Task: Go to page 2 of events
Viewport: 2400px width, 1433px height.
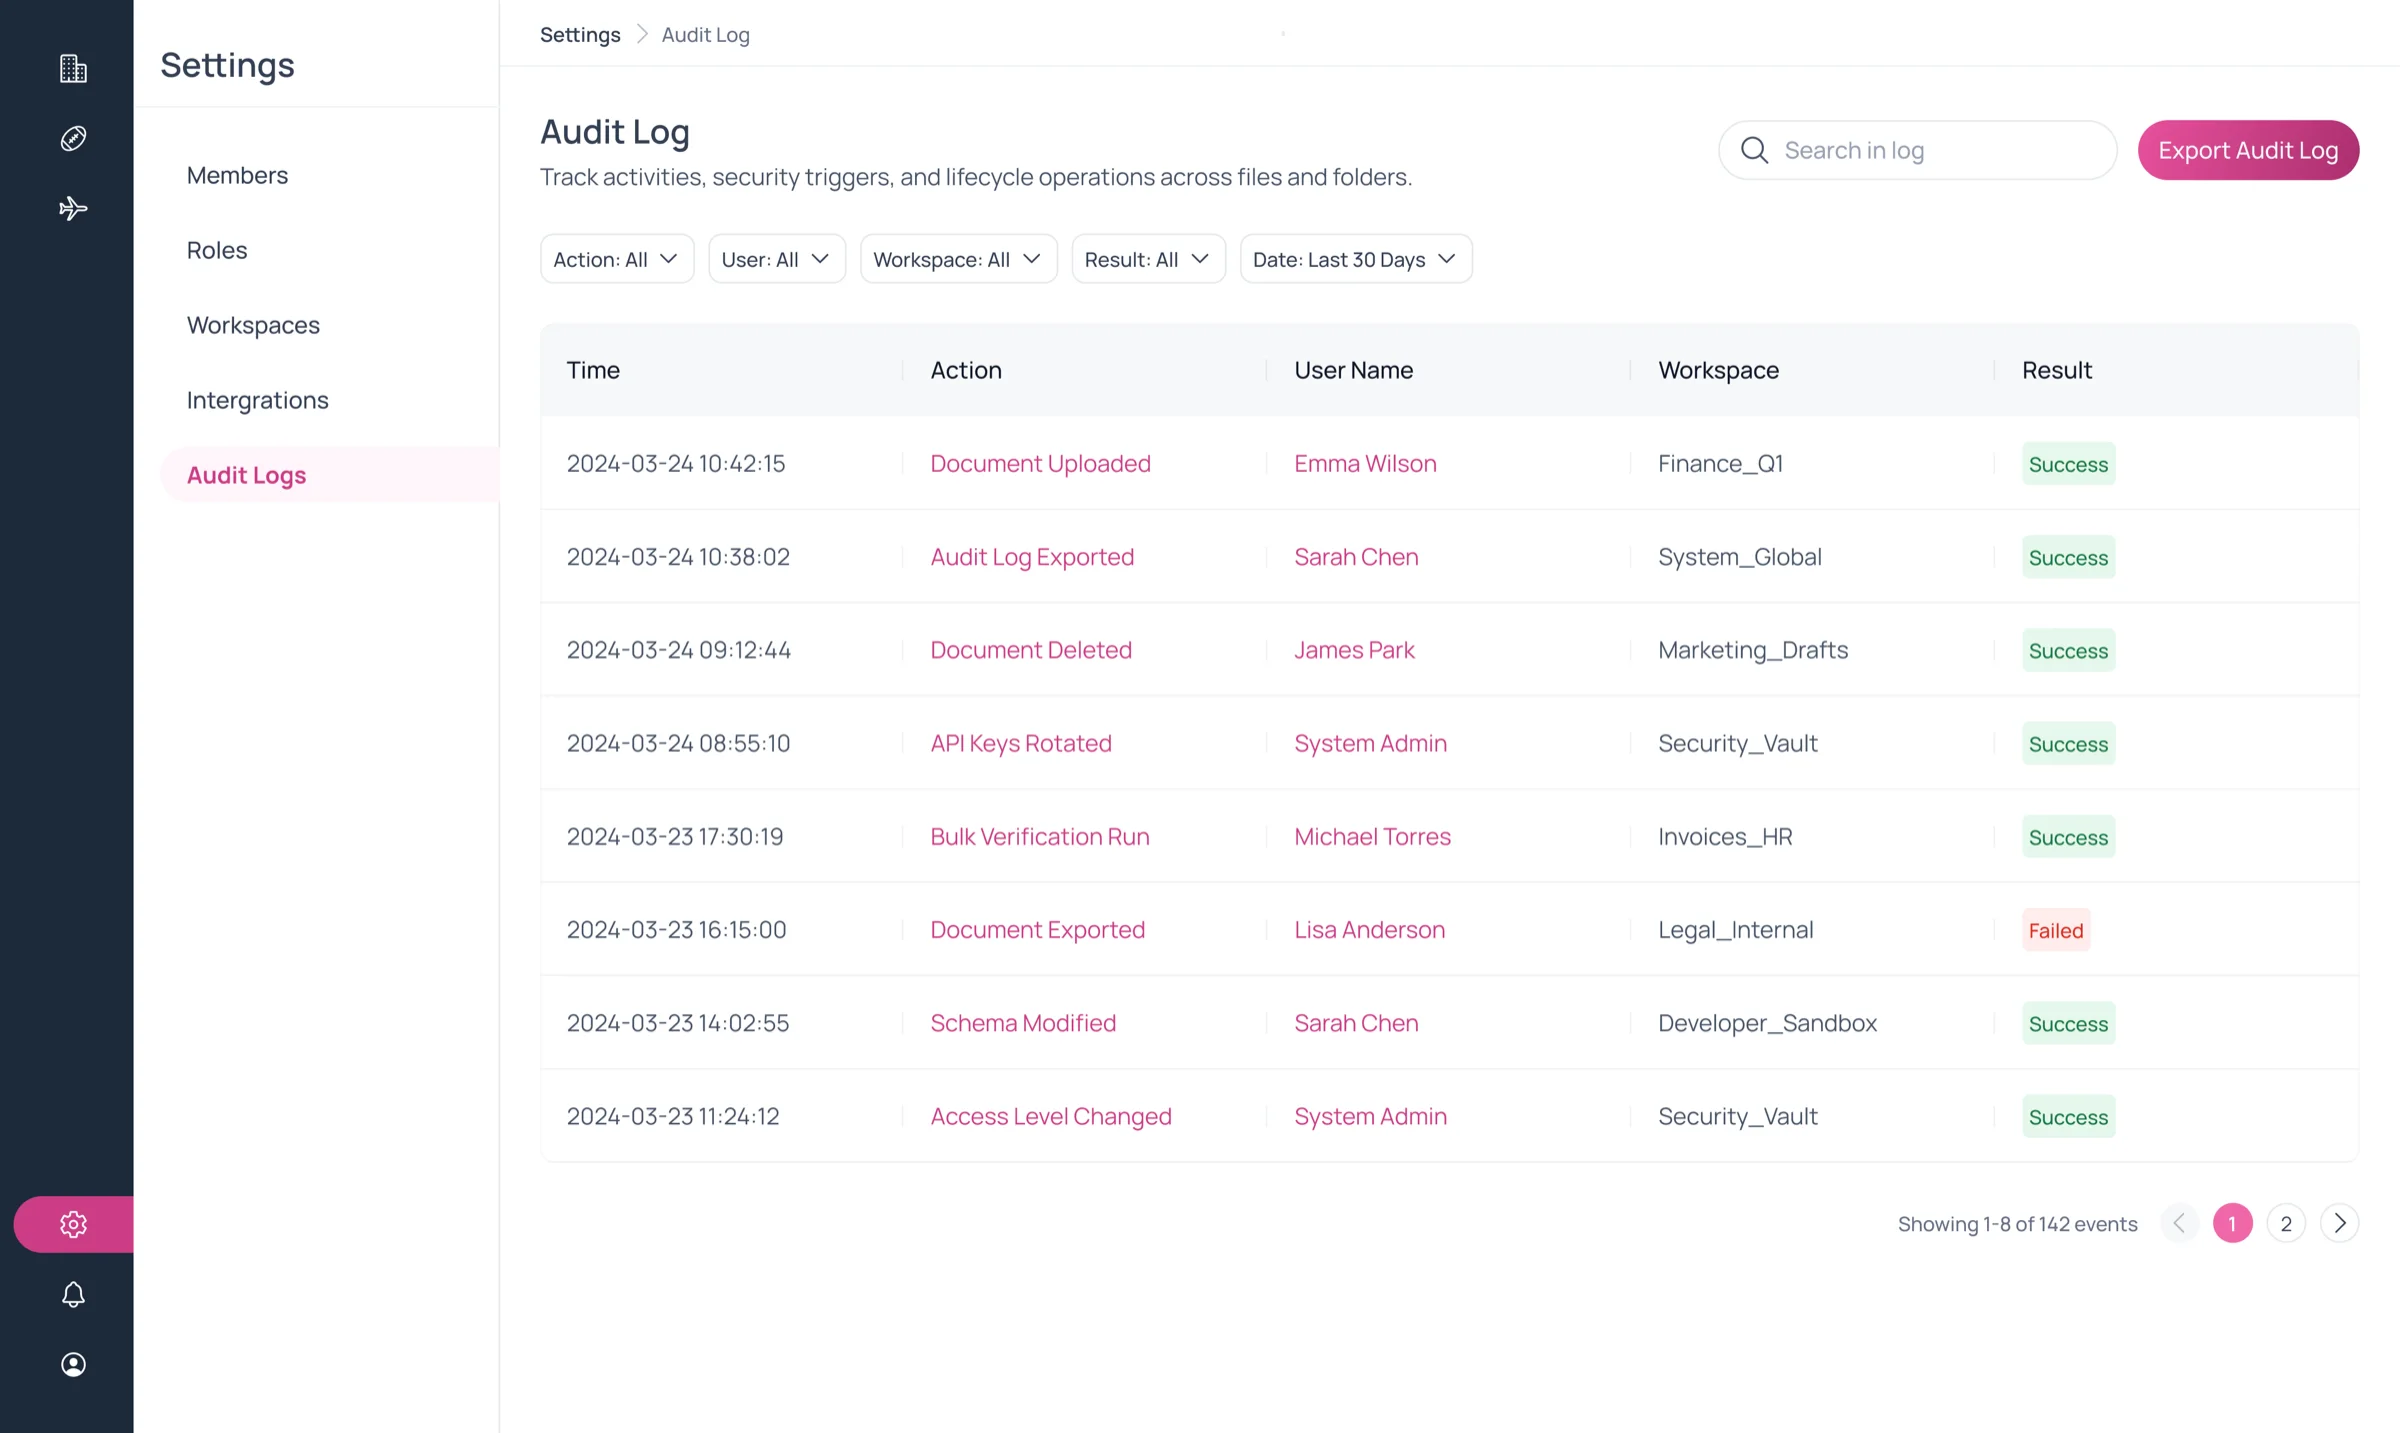Action: [x=2286, y=1223]
